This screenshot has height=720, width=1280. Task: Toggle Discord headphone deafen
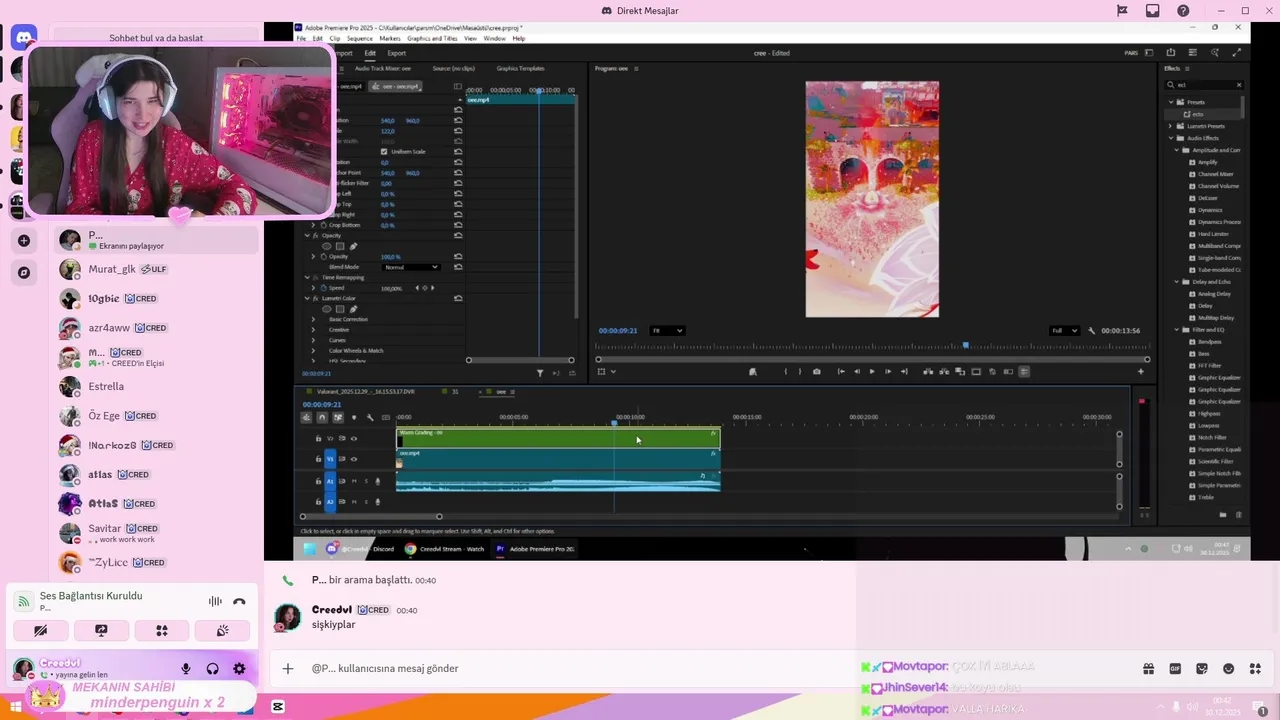click(212, 669)
